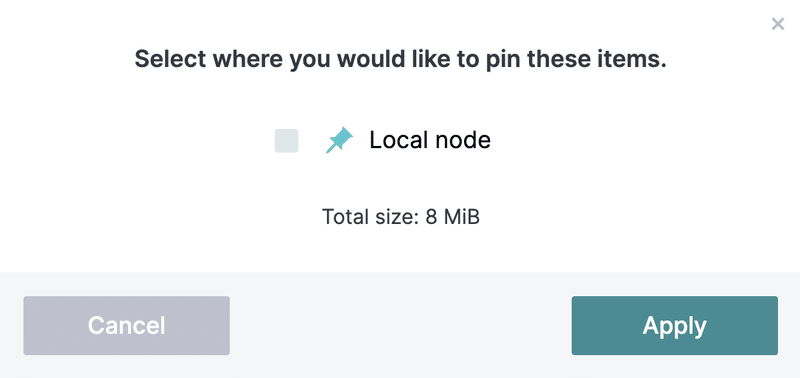Click the "Total size" label
The height and width of the screenshot is (378, 800).
tap(369, 217)
